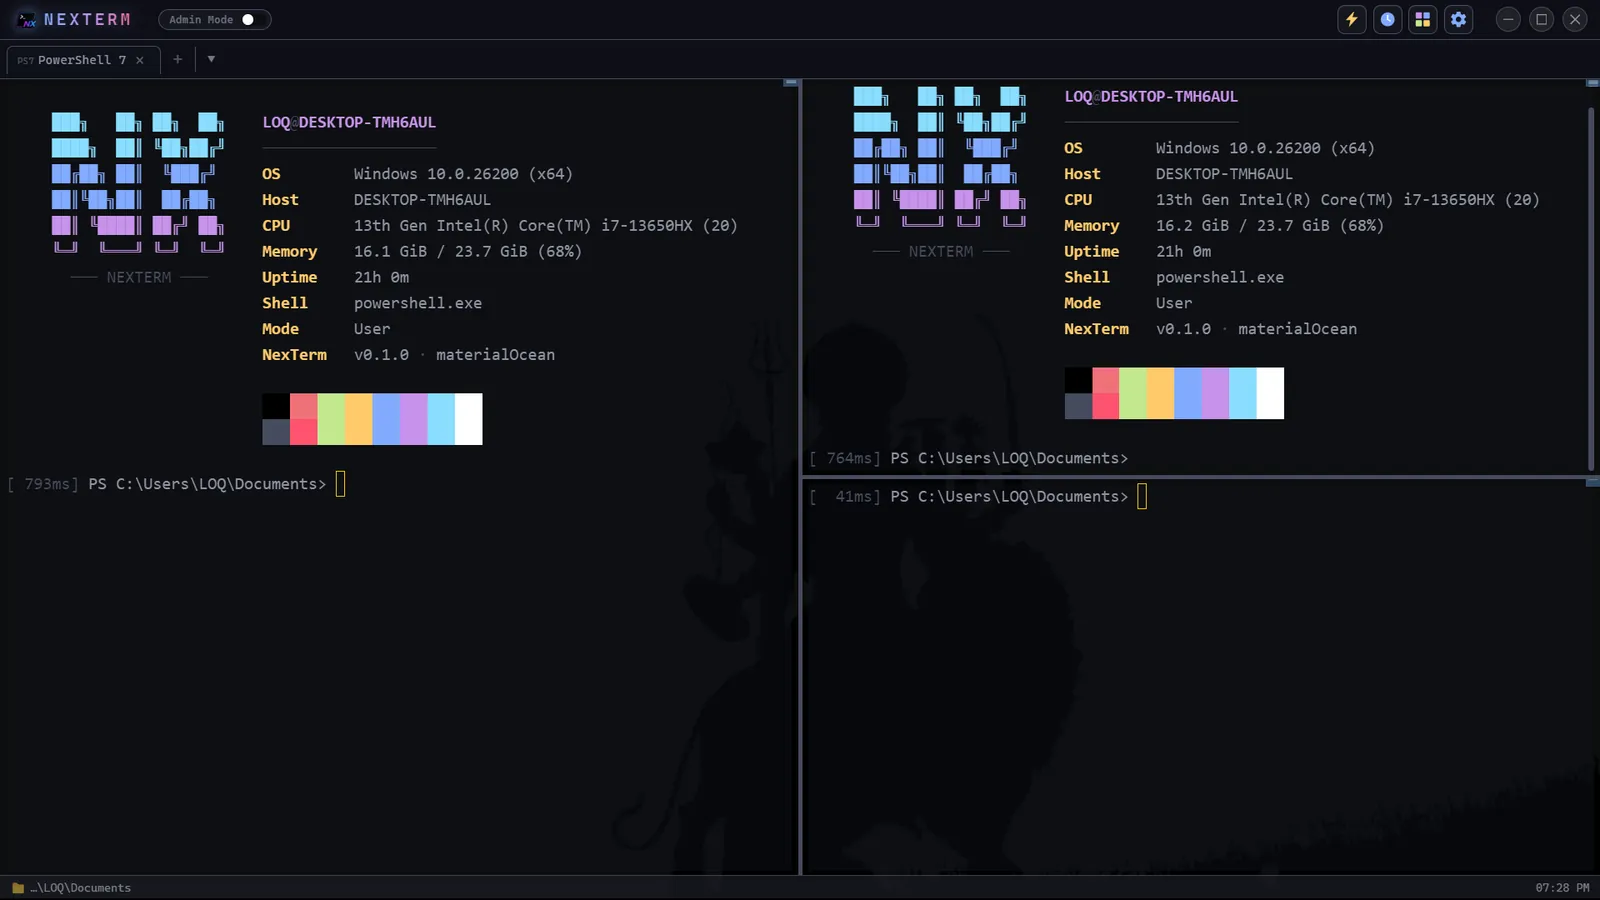Image resolution: width=1600 pixels, height=900 pixels.
Task: Click the memory value 16.1 GiB / 23.7 GiB
Action: click(468, 251)
